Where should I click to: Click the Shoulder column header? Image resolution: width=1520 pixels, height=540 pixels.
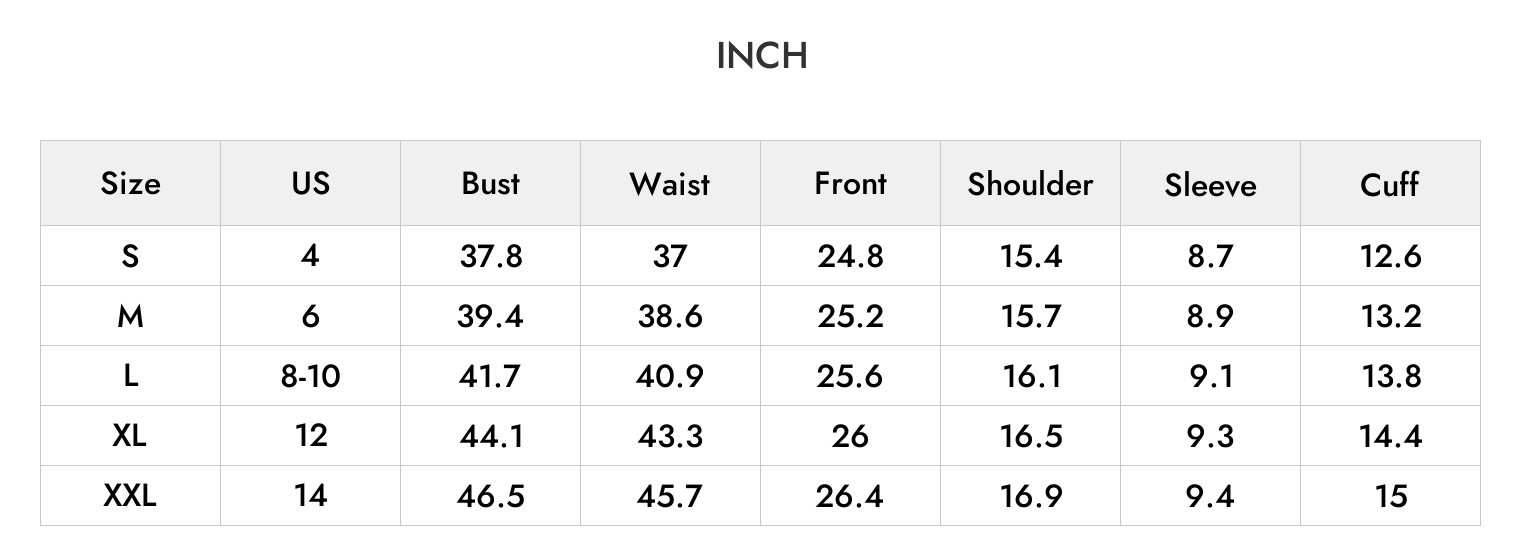(x=1030, y=184)
